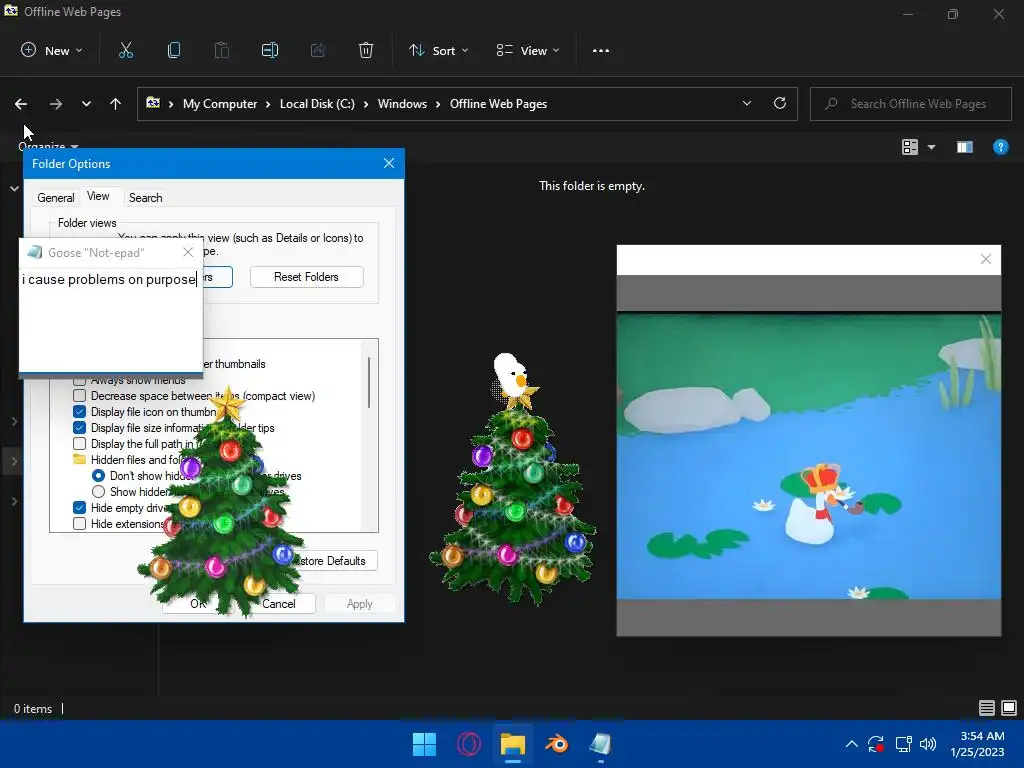
Task: Click the folder icon in address bar
Action: point(153,103)
